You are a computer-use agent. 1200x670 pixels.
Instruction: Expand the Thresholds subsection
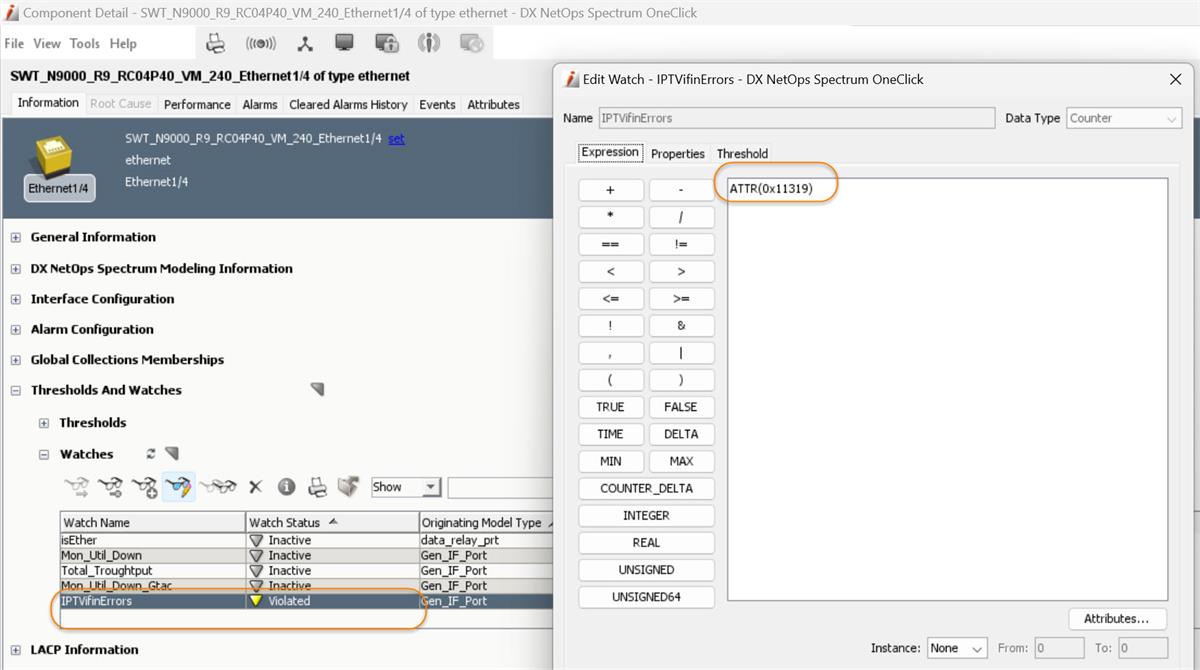44,423
